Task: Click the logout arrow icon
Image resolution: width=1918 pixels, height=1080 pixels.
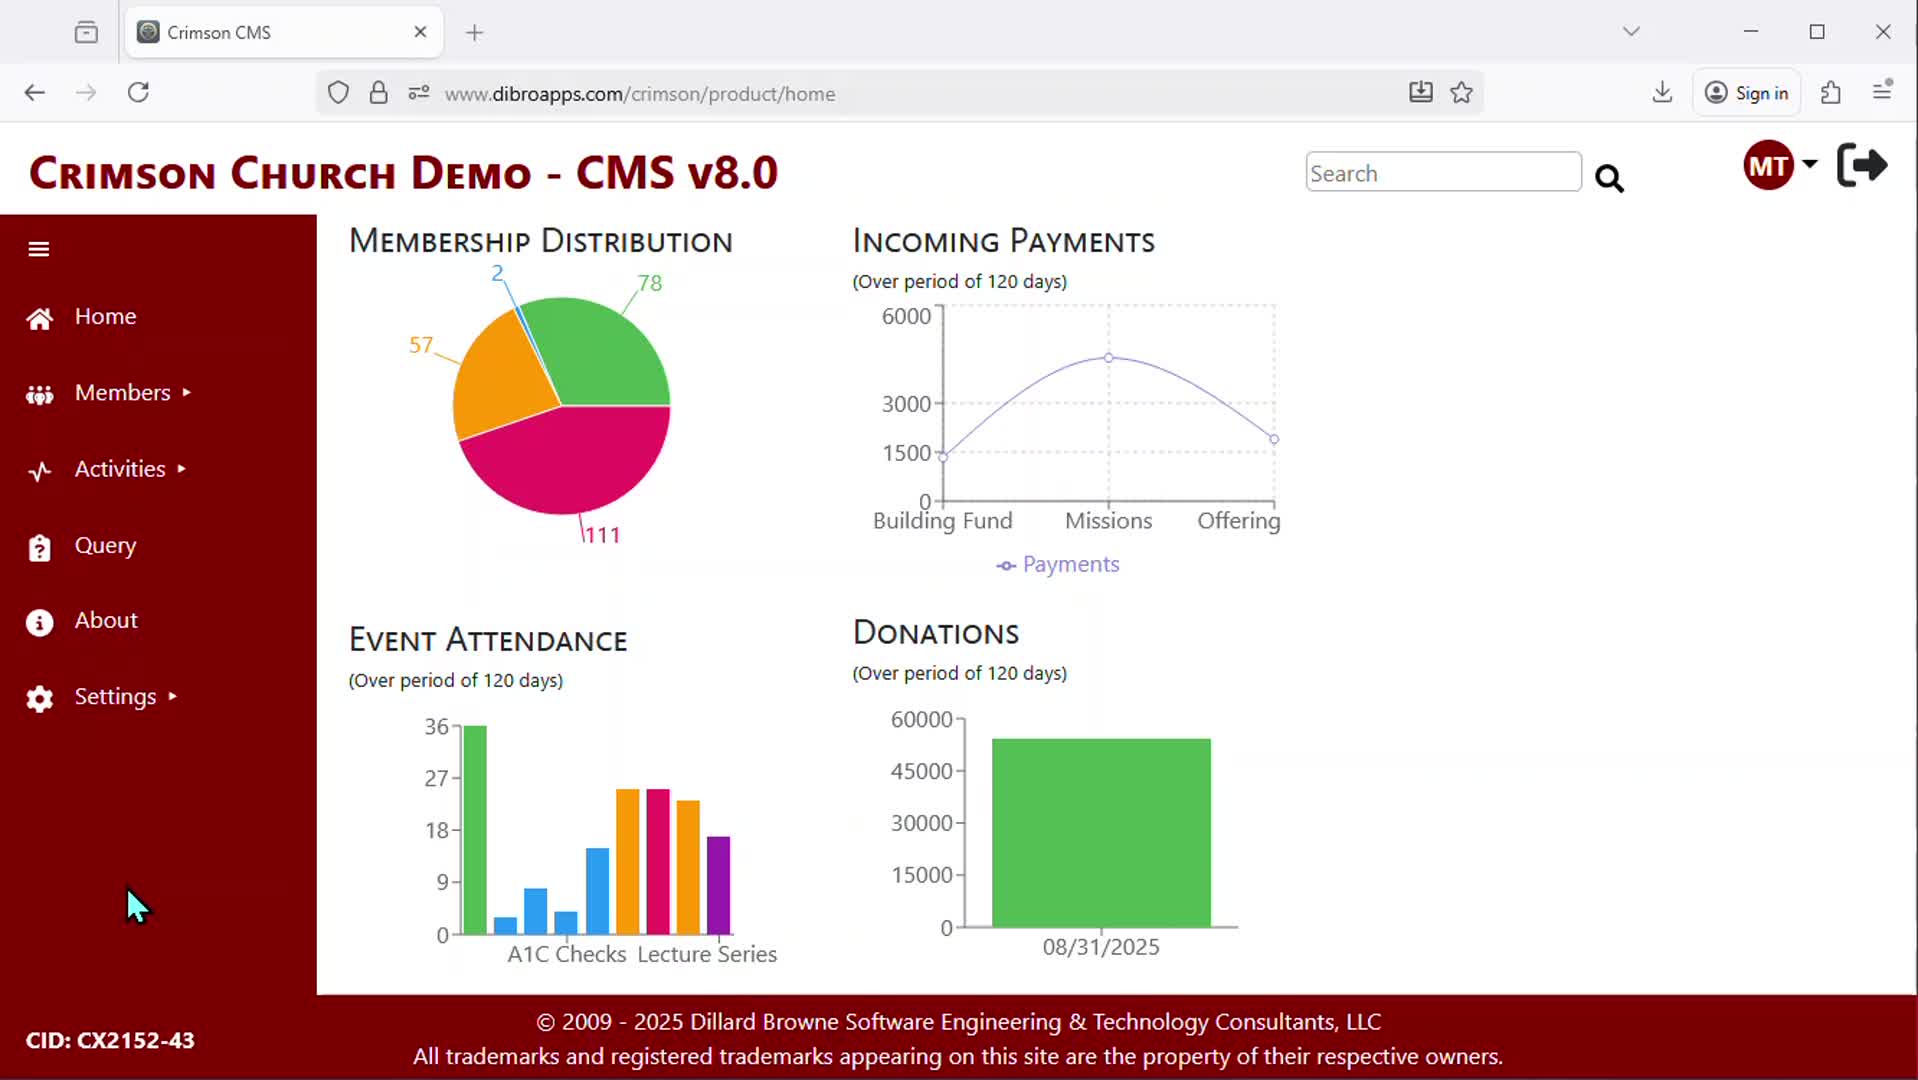Action: (1861, 166)
